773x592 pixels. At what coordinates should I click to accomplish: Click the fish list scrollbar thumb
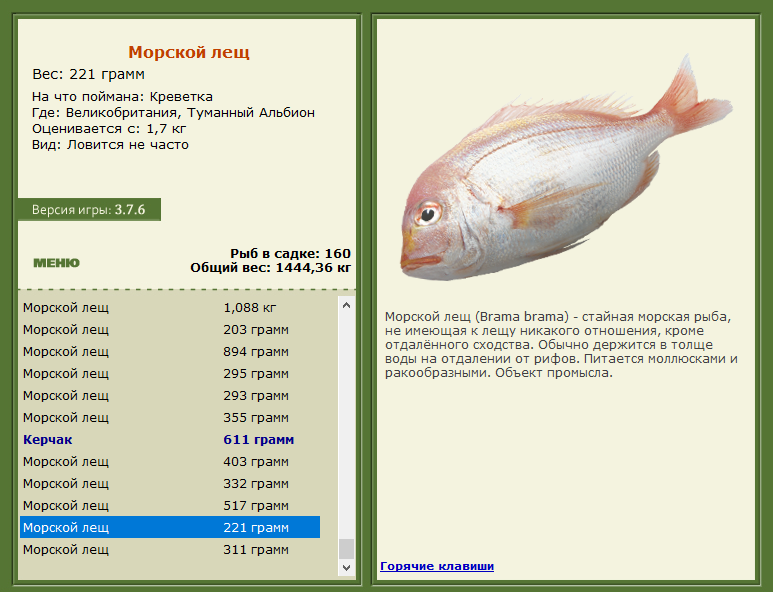[x=347, y=549]
